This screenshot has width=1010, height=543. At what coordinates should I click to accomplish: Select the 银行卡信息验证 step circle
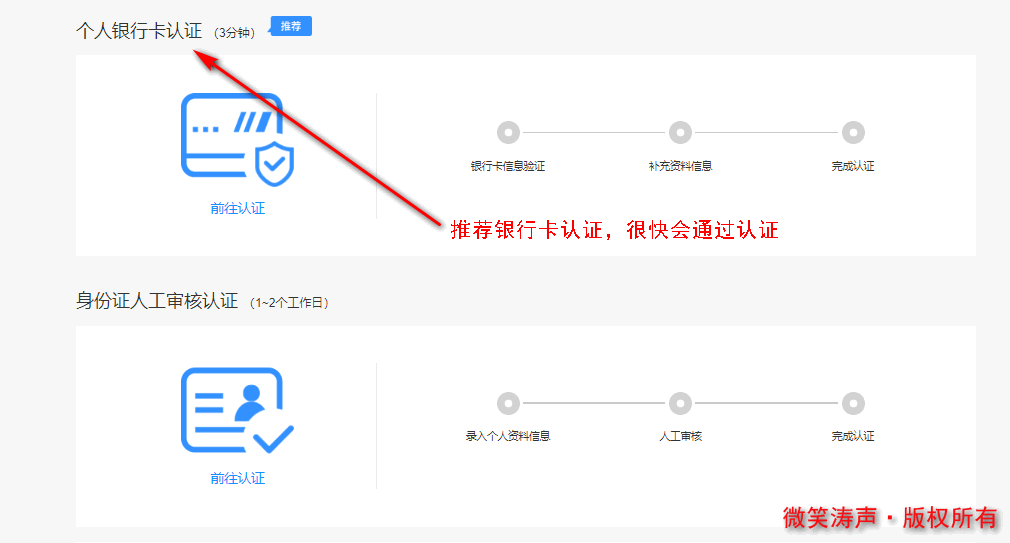point(508,132)
